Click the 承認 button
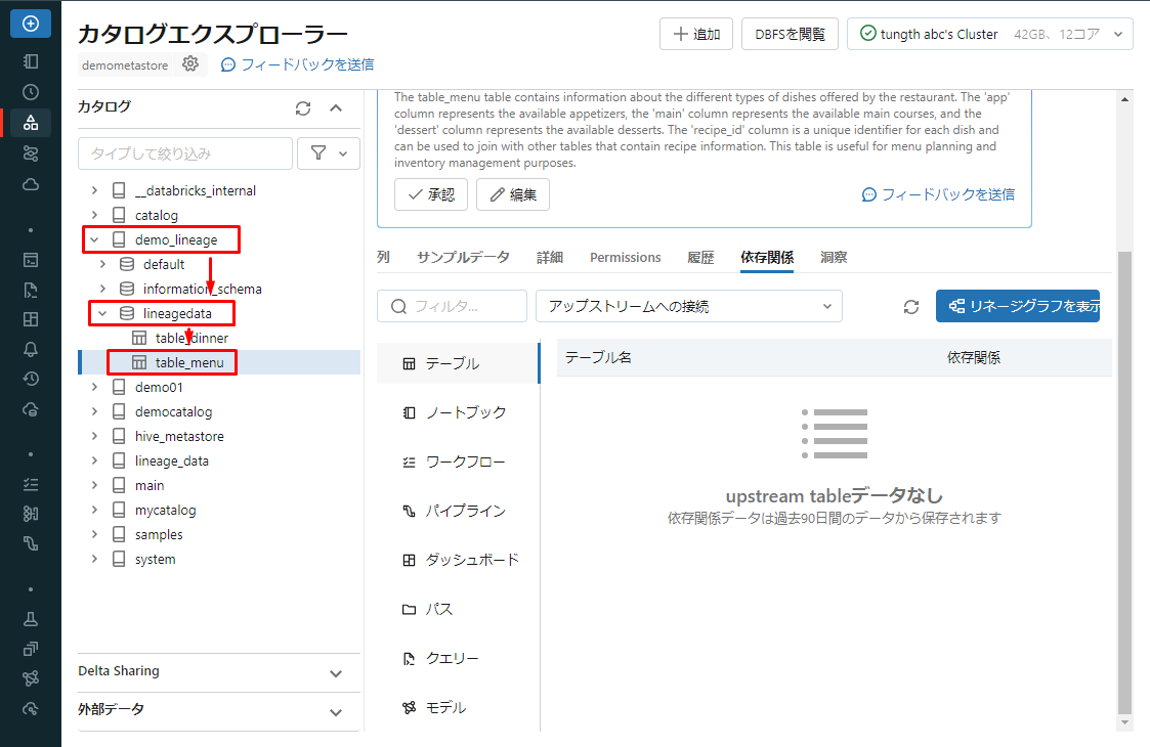 pyautogui.click(x=431, y=195)
